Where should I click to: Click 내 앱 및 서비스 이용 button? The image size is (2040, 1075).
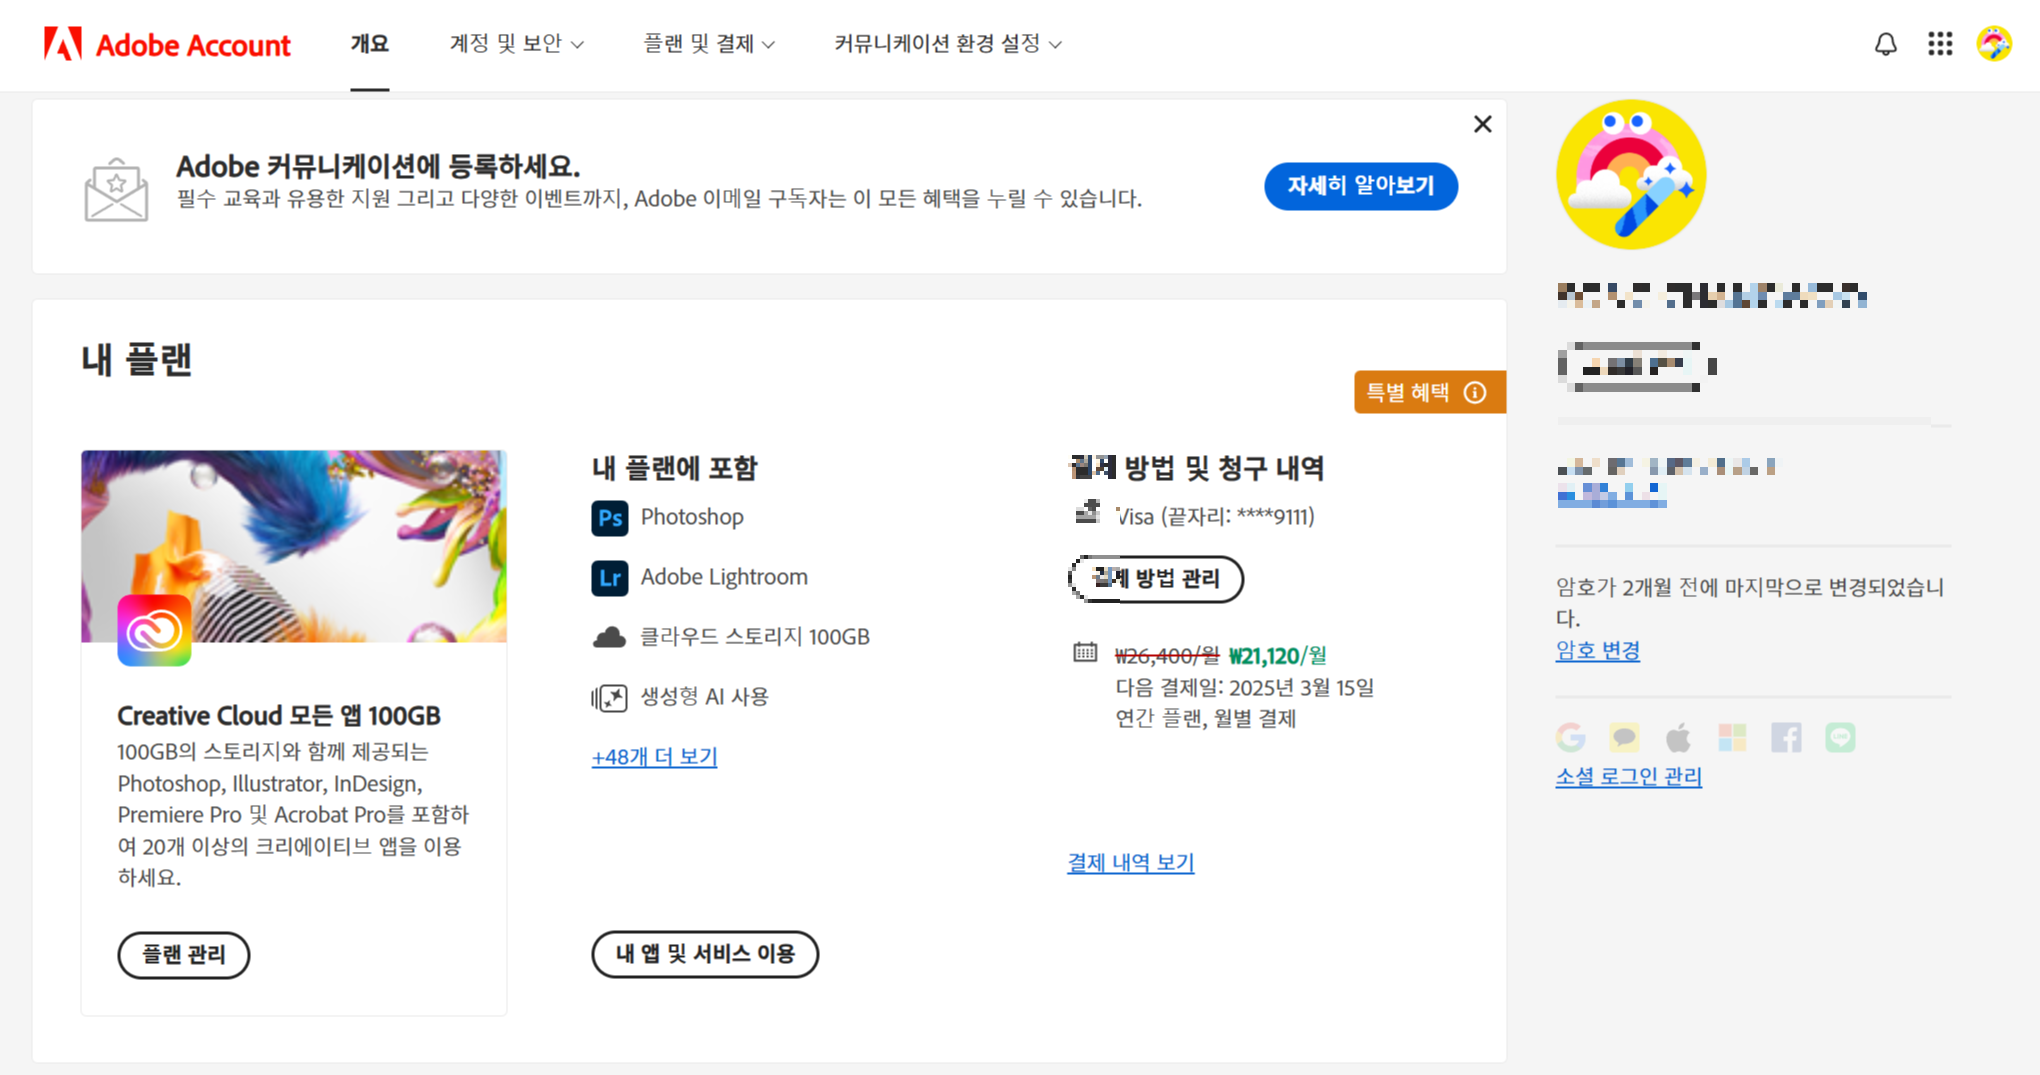pyautogui.click(x=705, y=954)
